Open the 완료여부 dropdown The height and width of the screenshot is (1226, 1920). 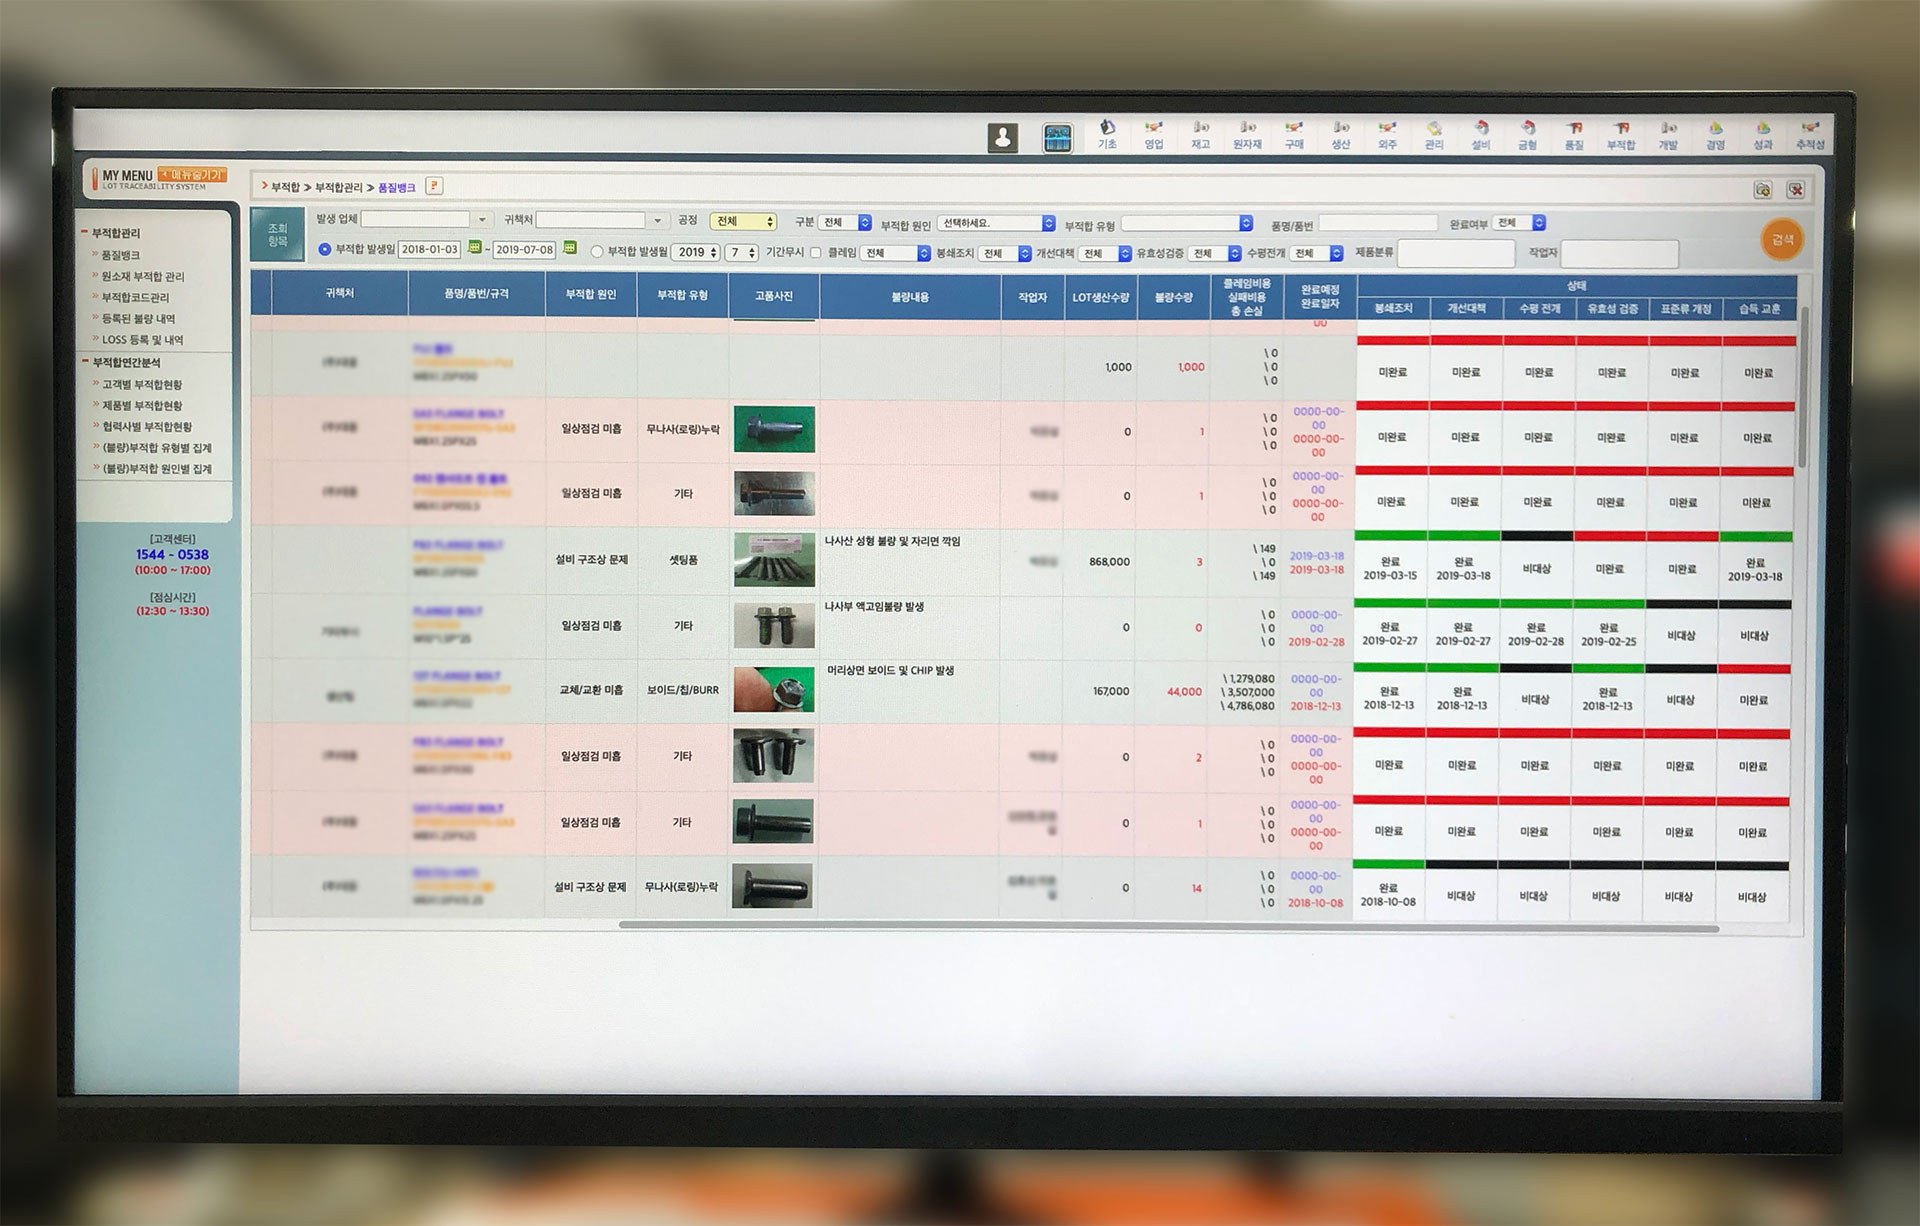[1518, 222]
